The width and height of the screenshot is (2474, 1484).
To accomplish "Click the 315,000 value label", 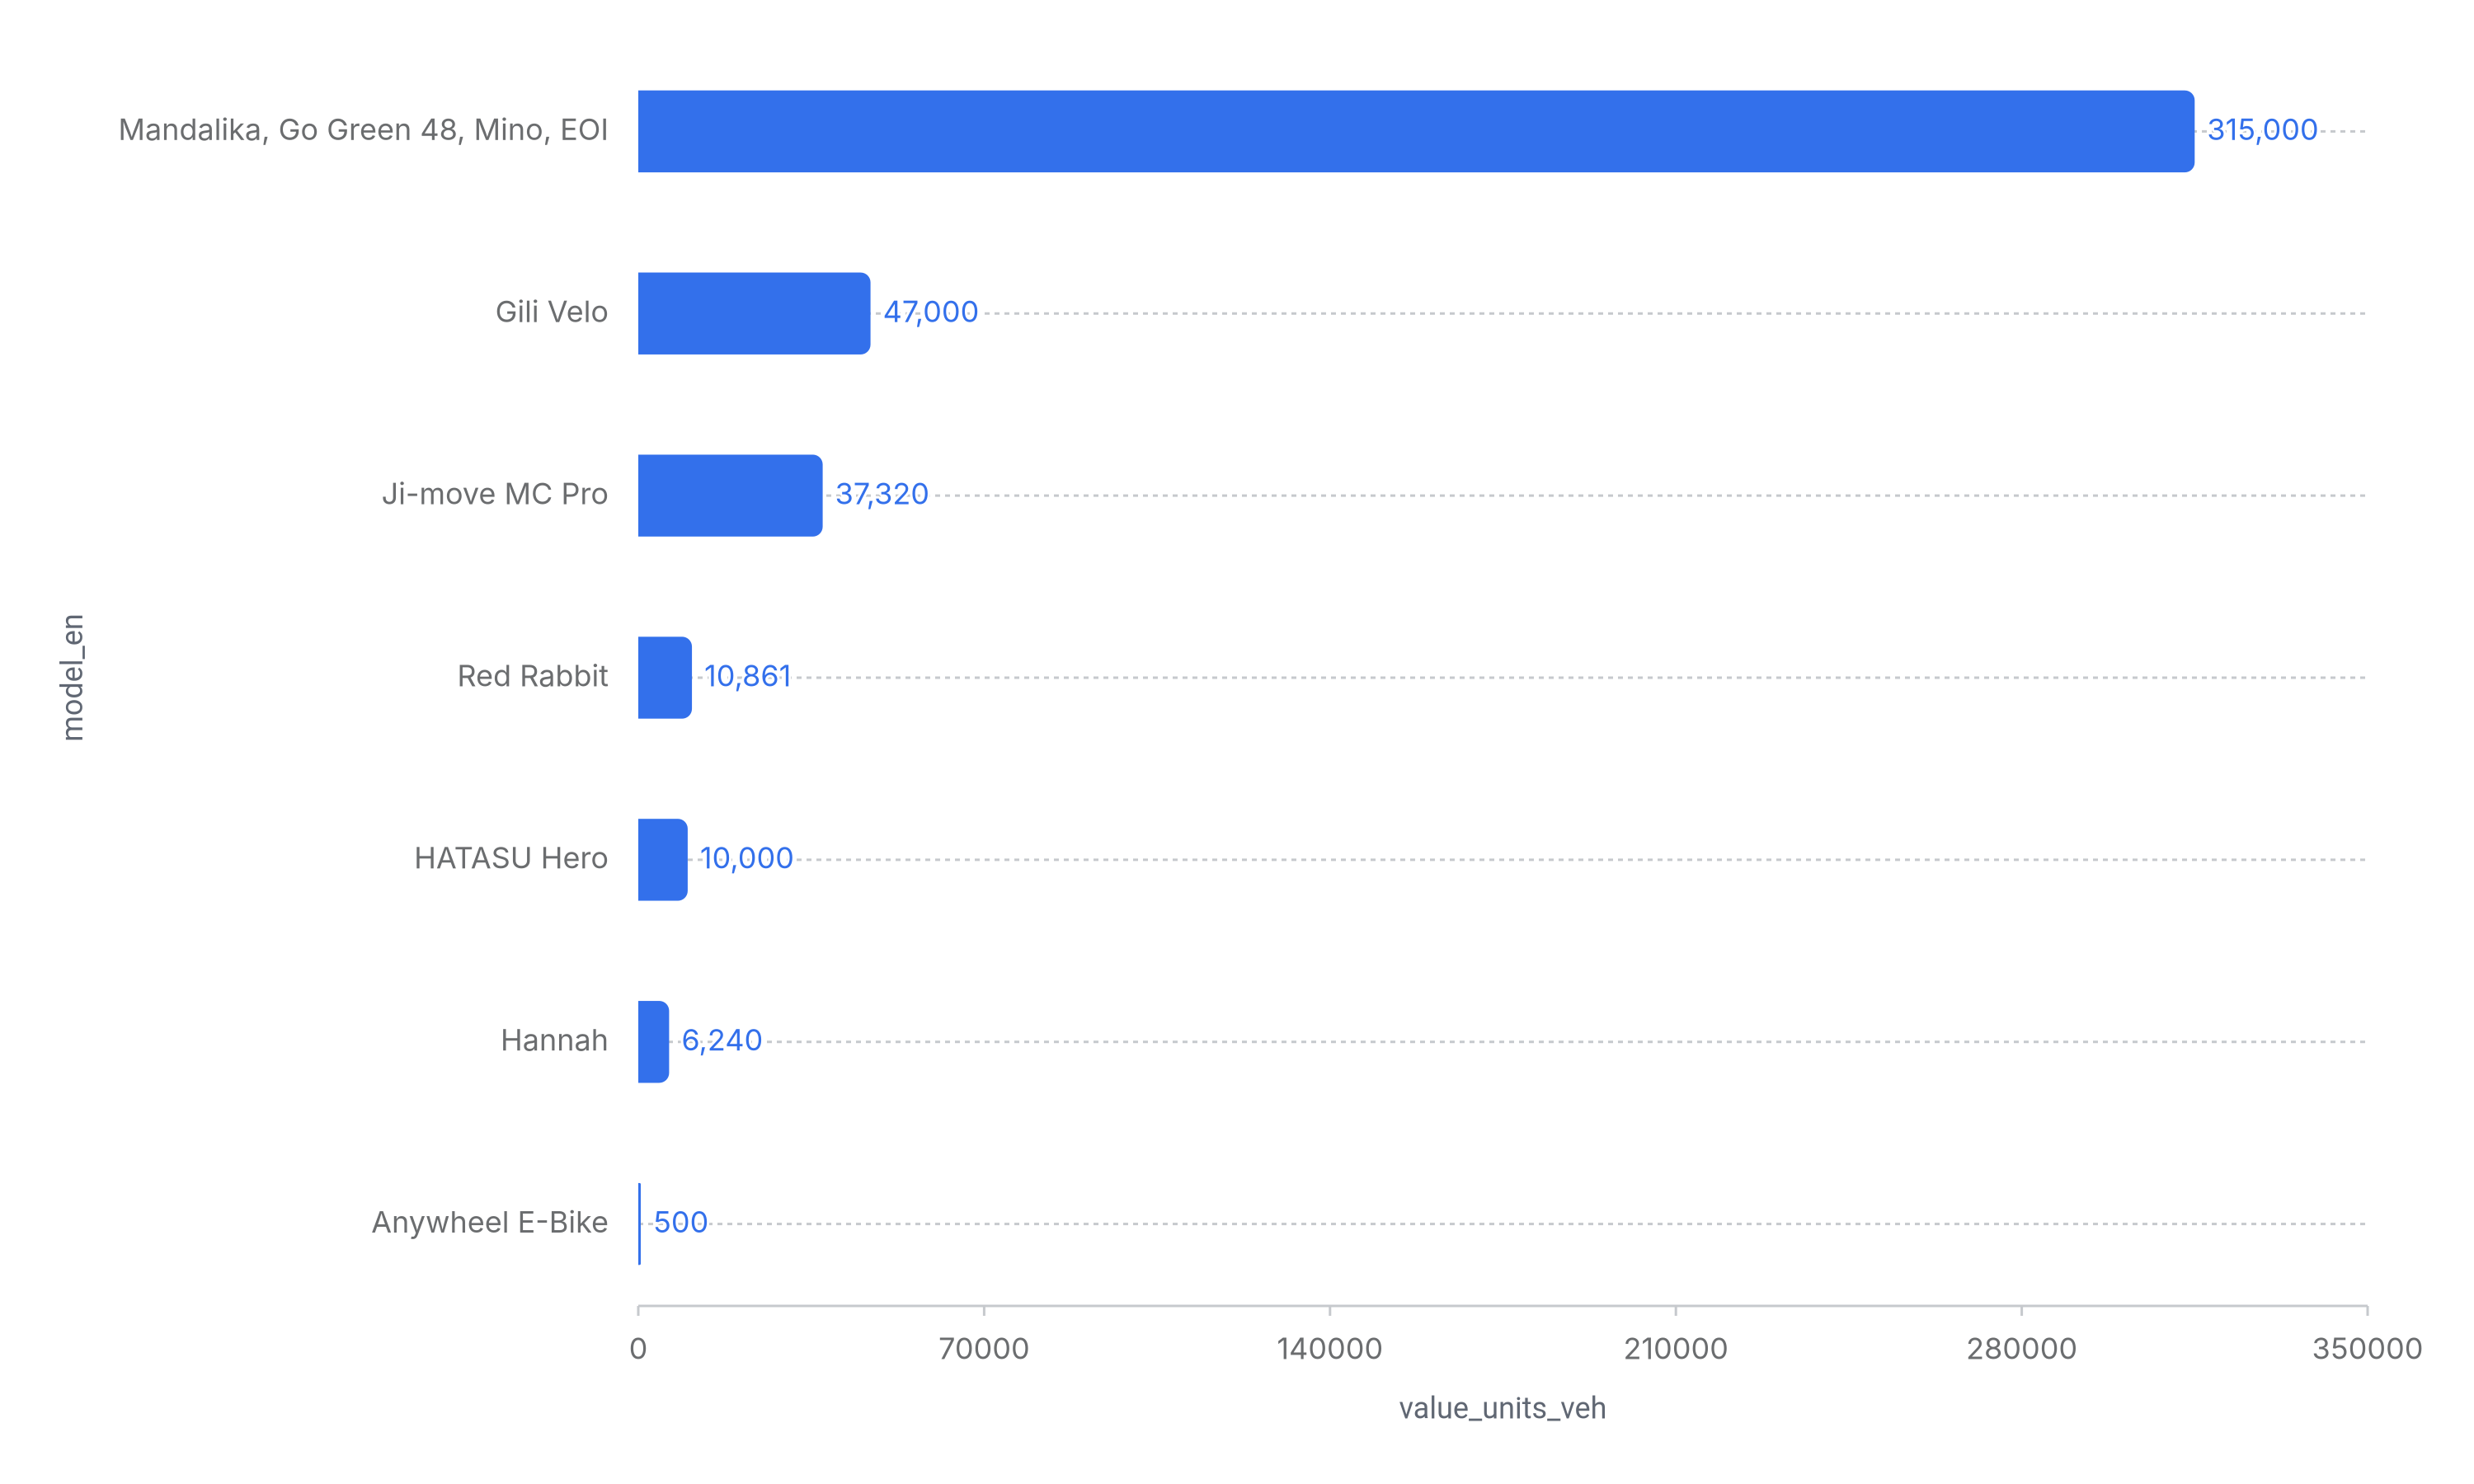I will click(2261, 130).
